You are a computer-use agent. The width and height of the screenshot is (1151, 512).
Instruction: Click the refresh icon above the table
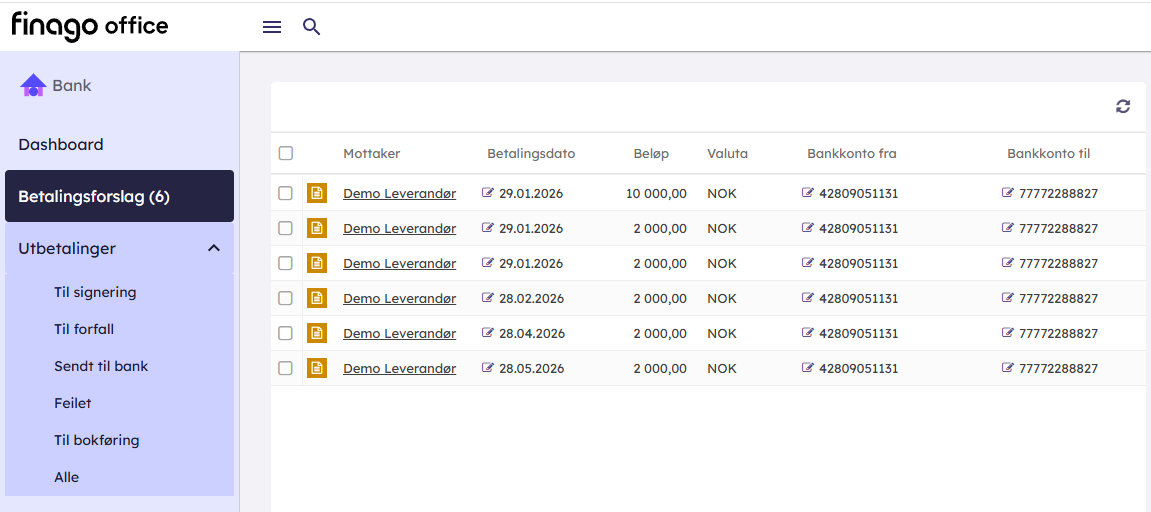click(1123, 106)
